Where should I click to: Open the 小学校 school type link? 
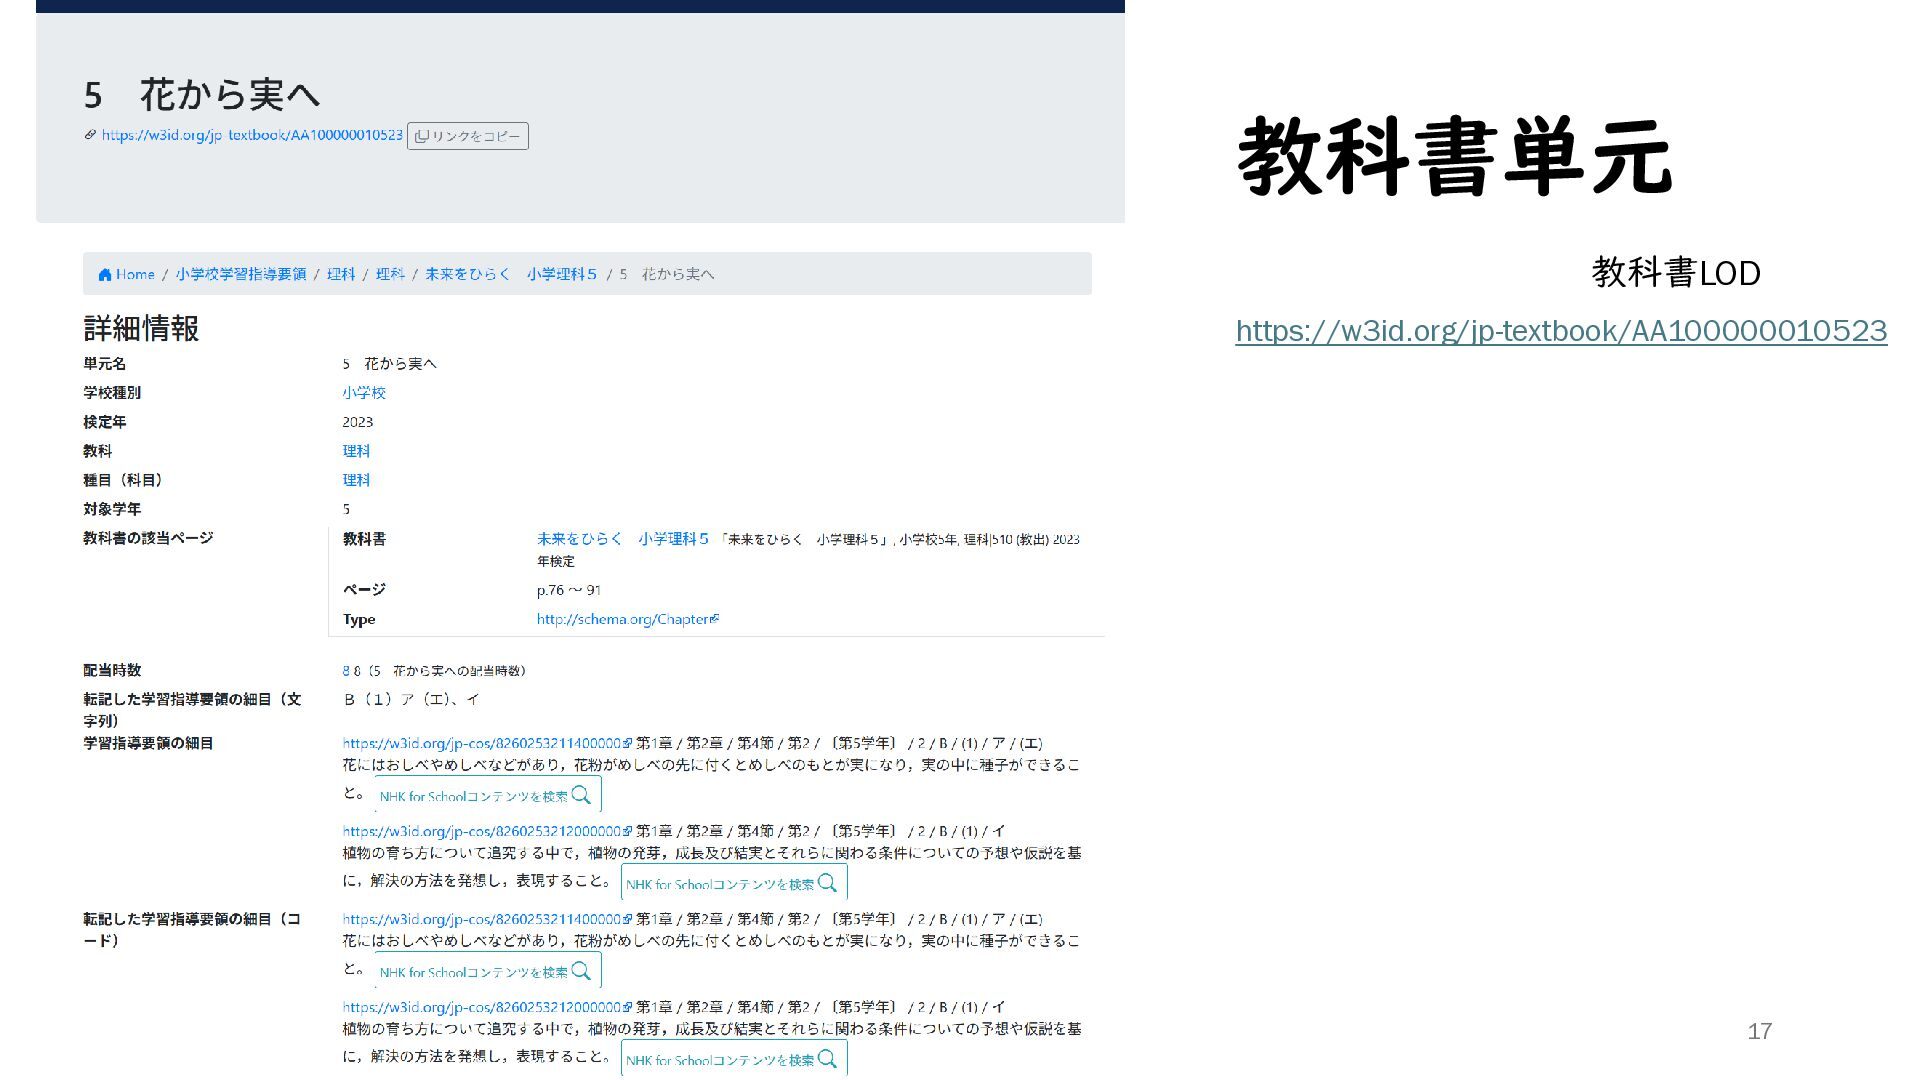(363, 393)
